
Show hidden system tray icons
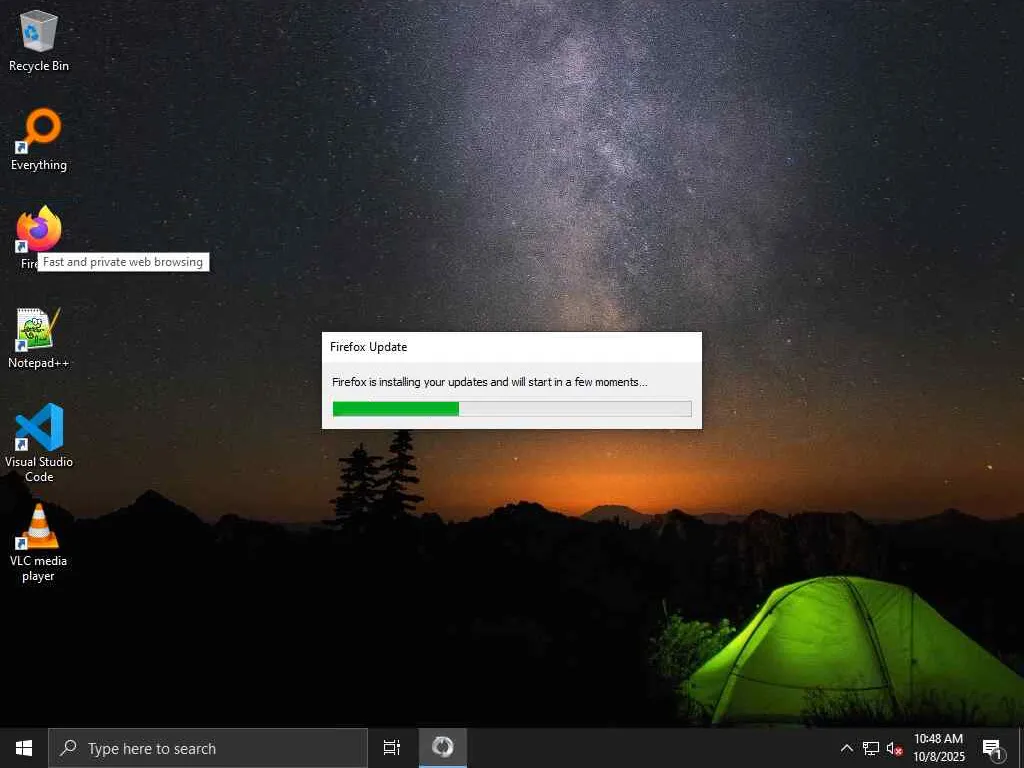[x=846, y=748]
